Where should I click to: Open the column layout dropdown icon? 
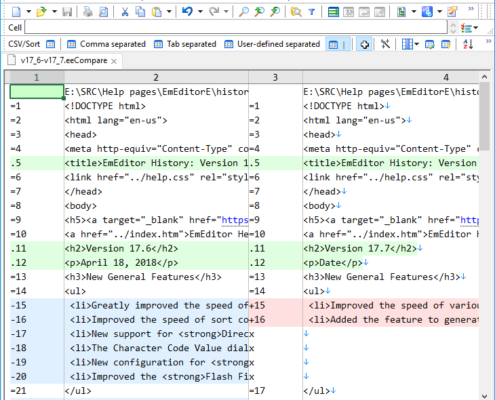[x=410, y=44]
